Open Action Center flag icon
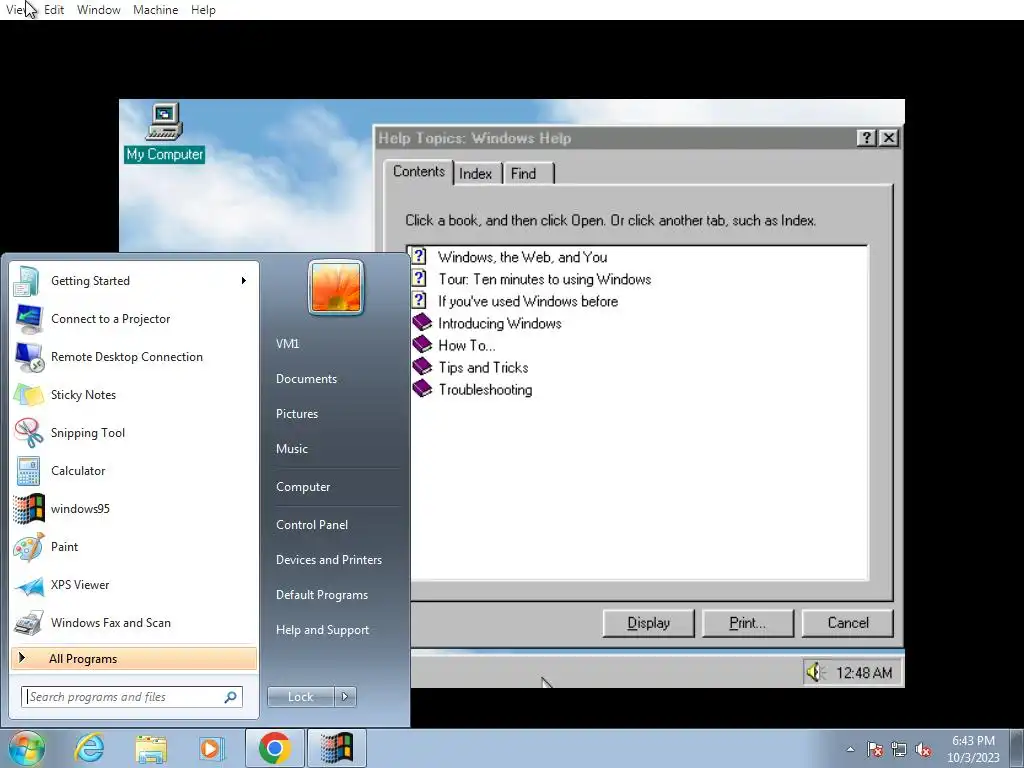 (875, 750)
